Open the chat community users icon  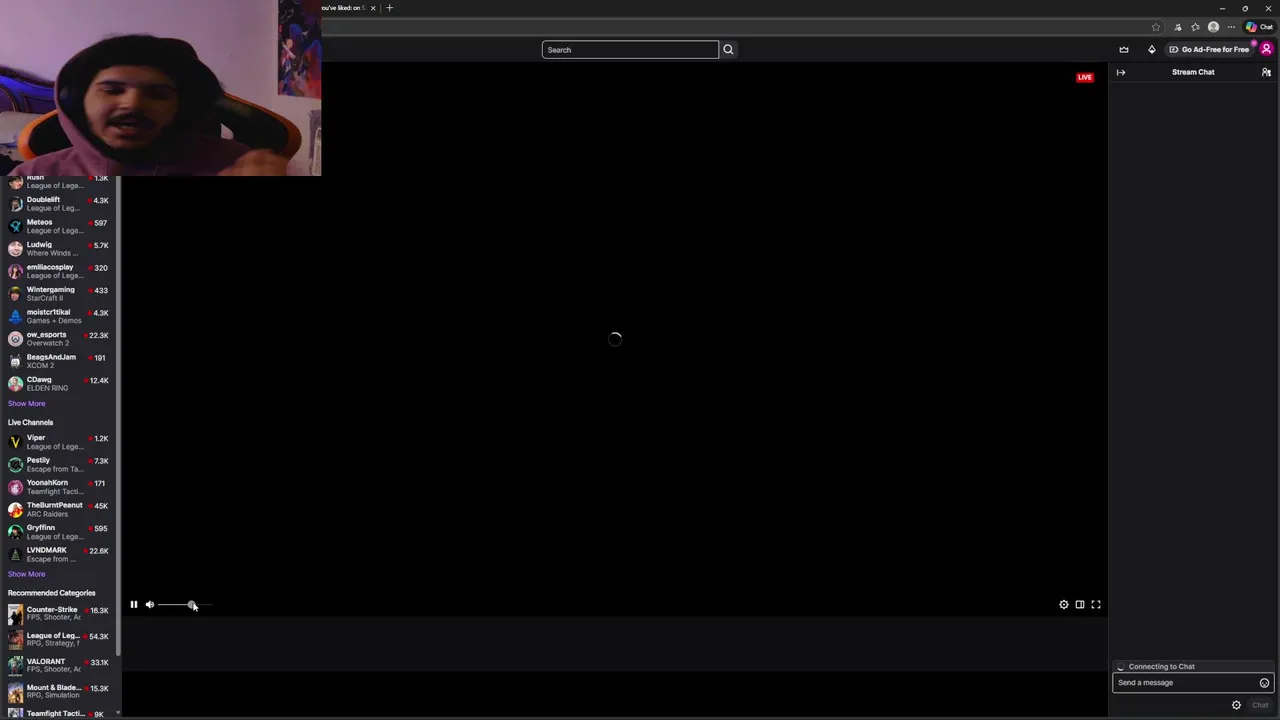click(1266, 72)
